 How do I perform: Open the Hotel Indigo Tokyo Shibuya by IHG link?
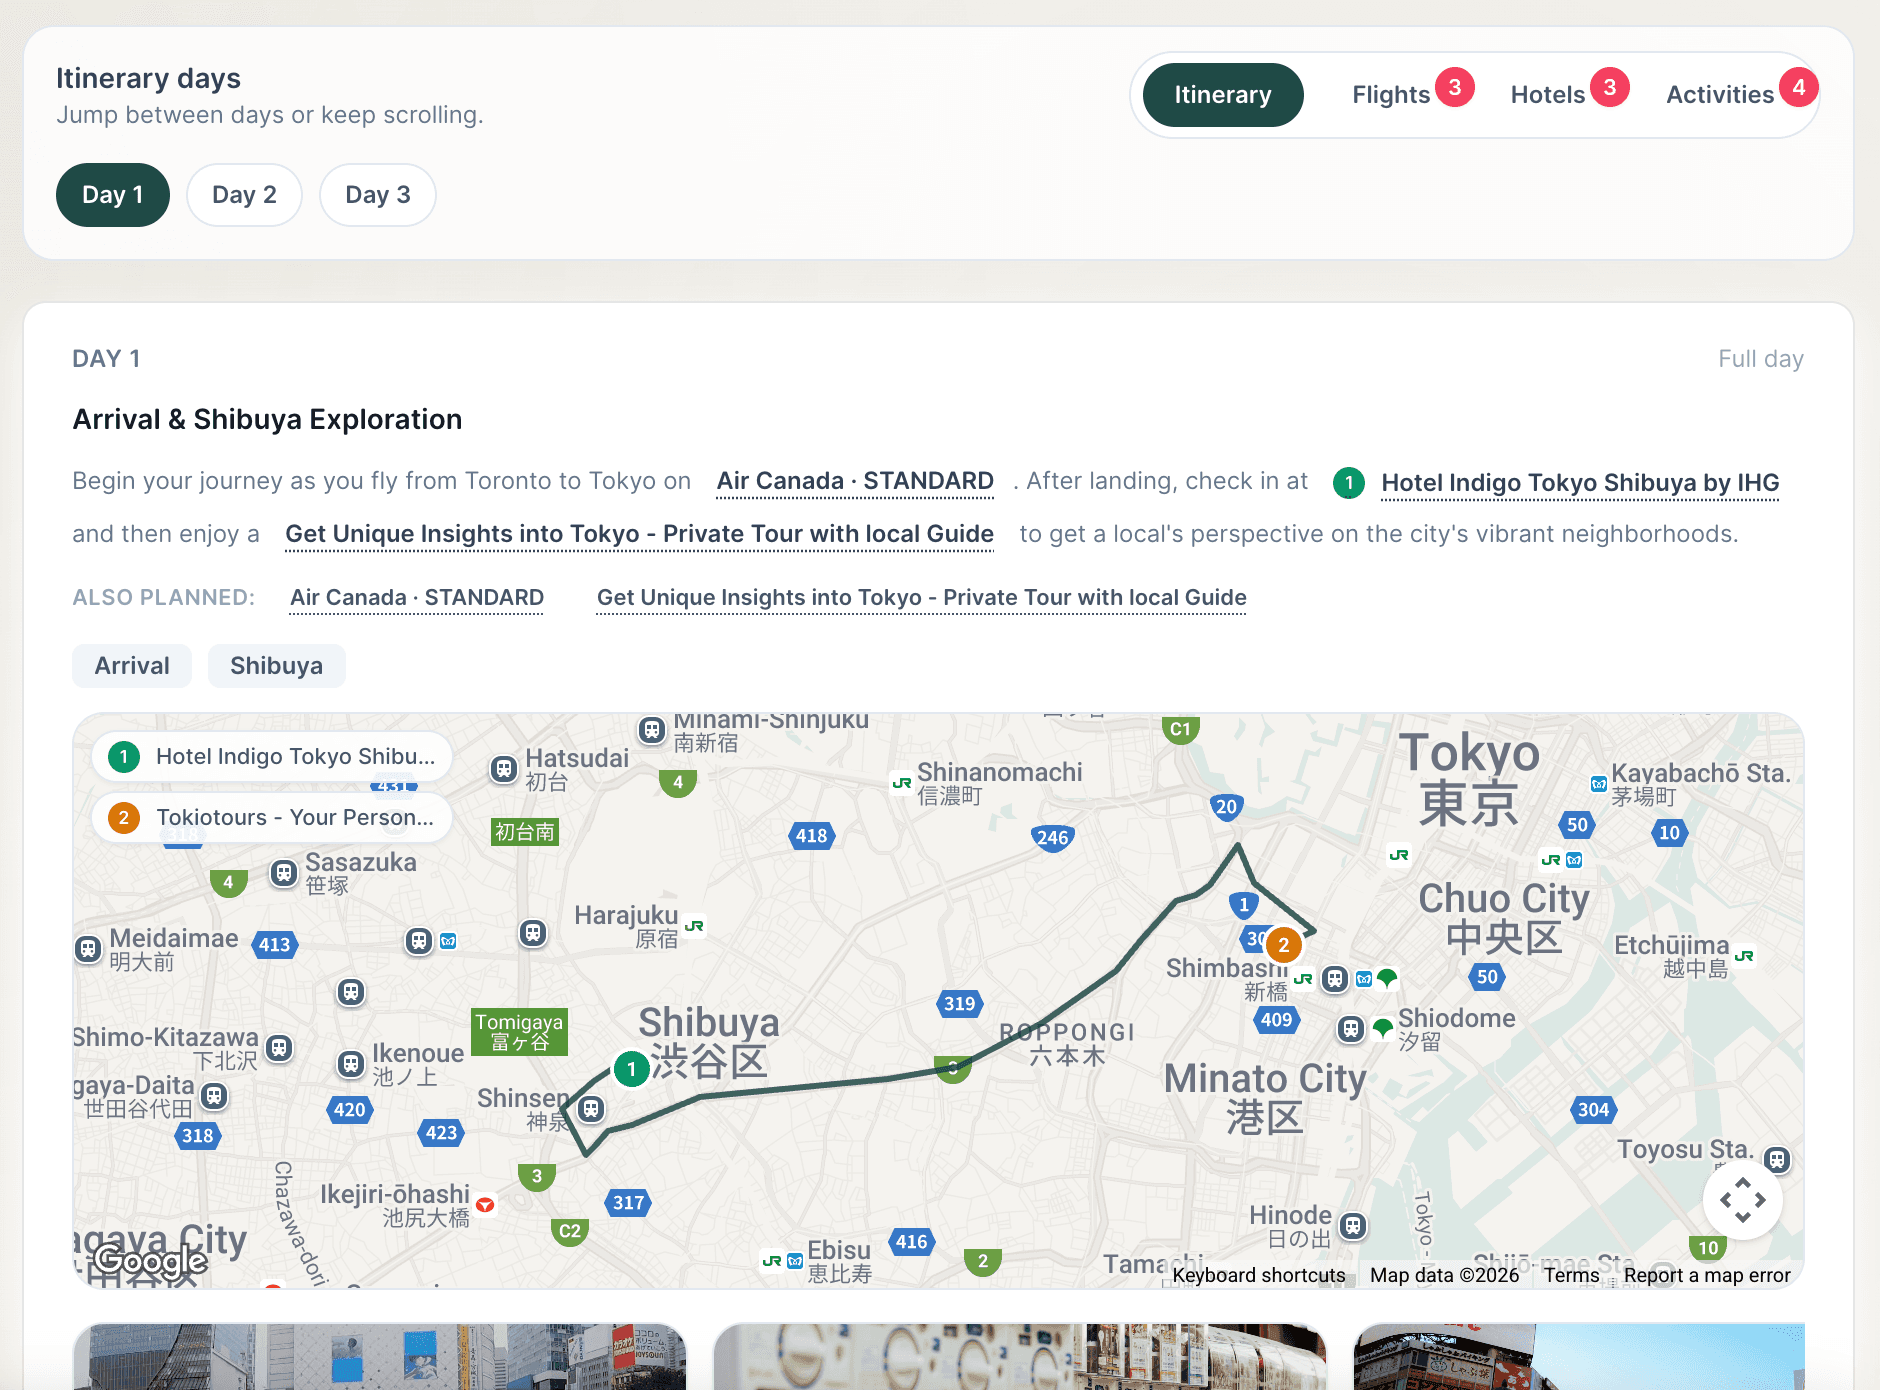tap(1579, 482)
